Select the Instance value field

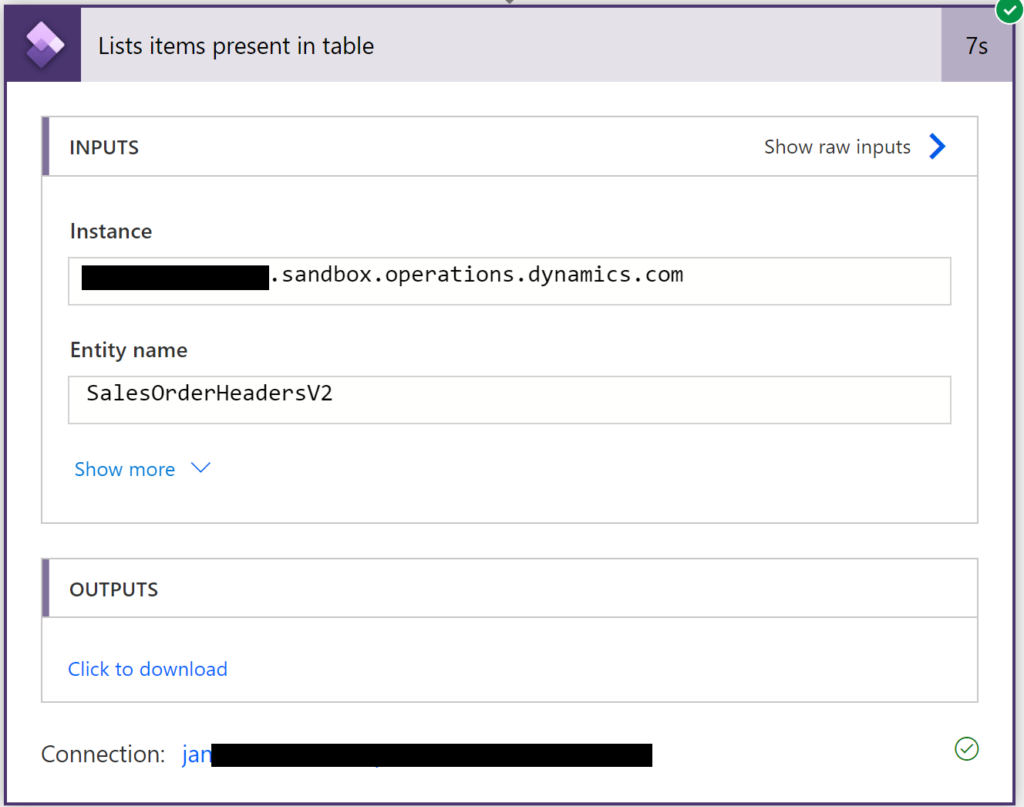(x=509, y=281)
